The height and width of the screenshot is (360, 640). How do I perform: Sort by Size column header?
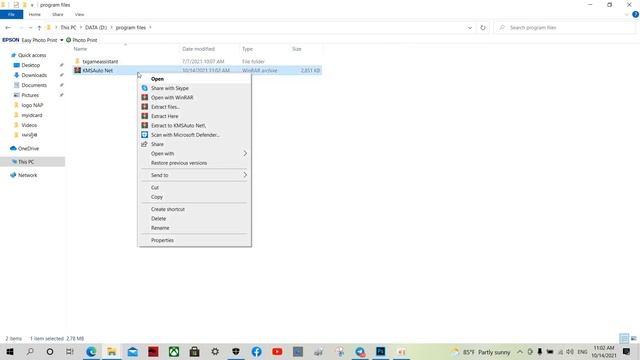click(x=297, y=49)
